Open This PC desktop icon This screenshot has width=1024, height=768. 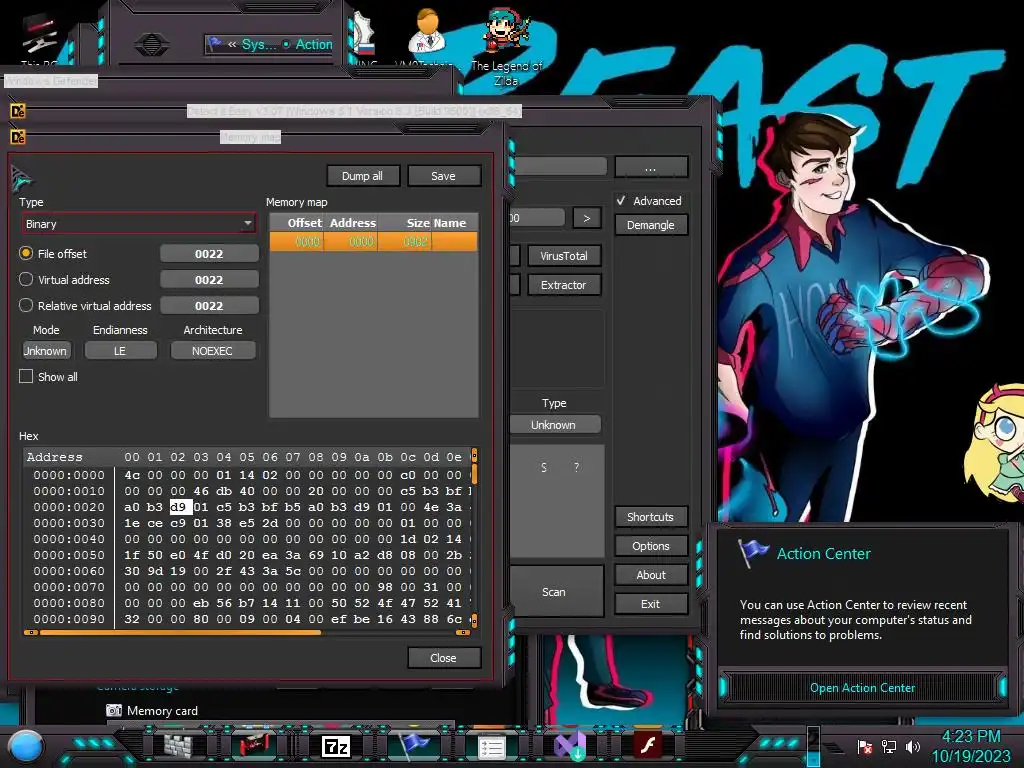click(40, 39)
